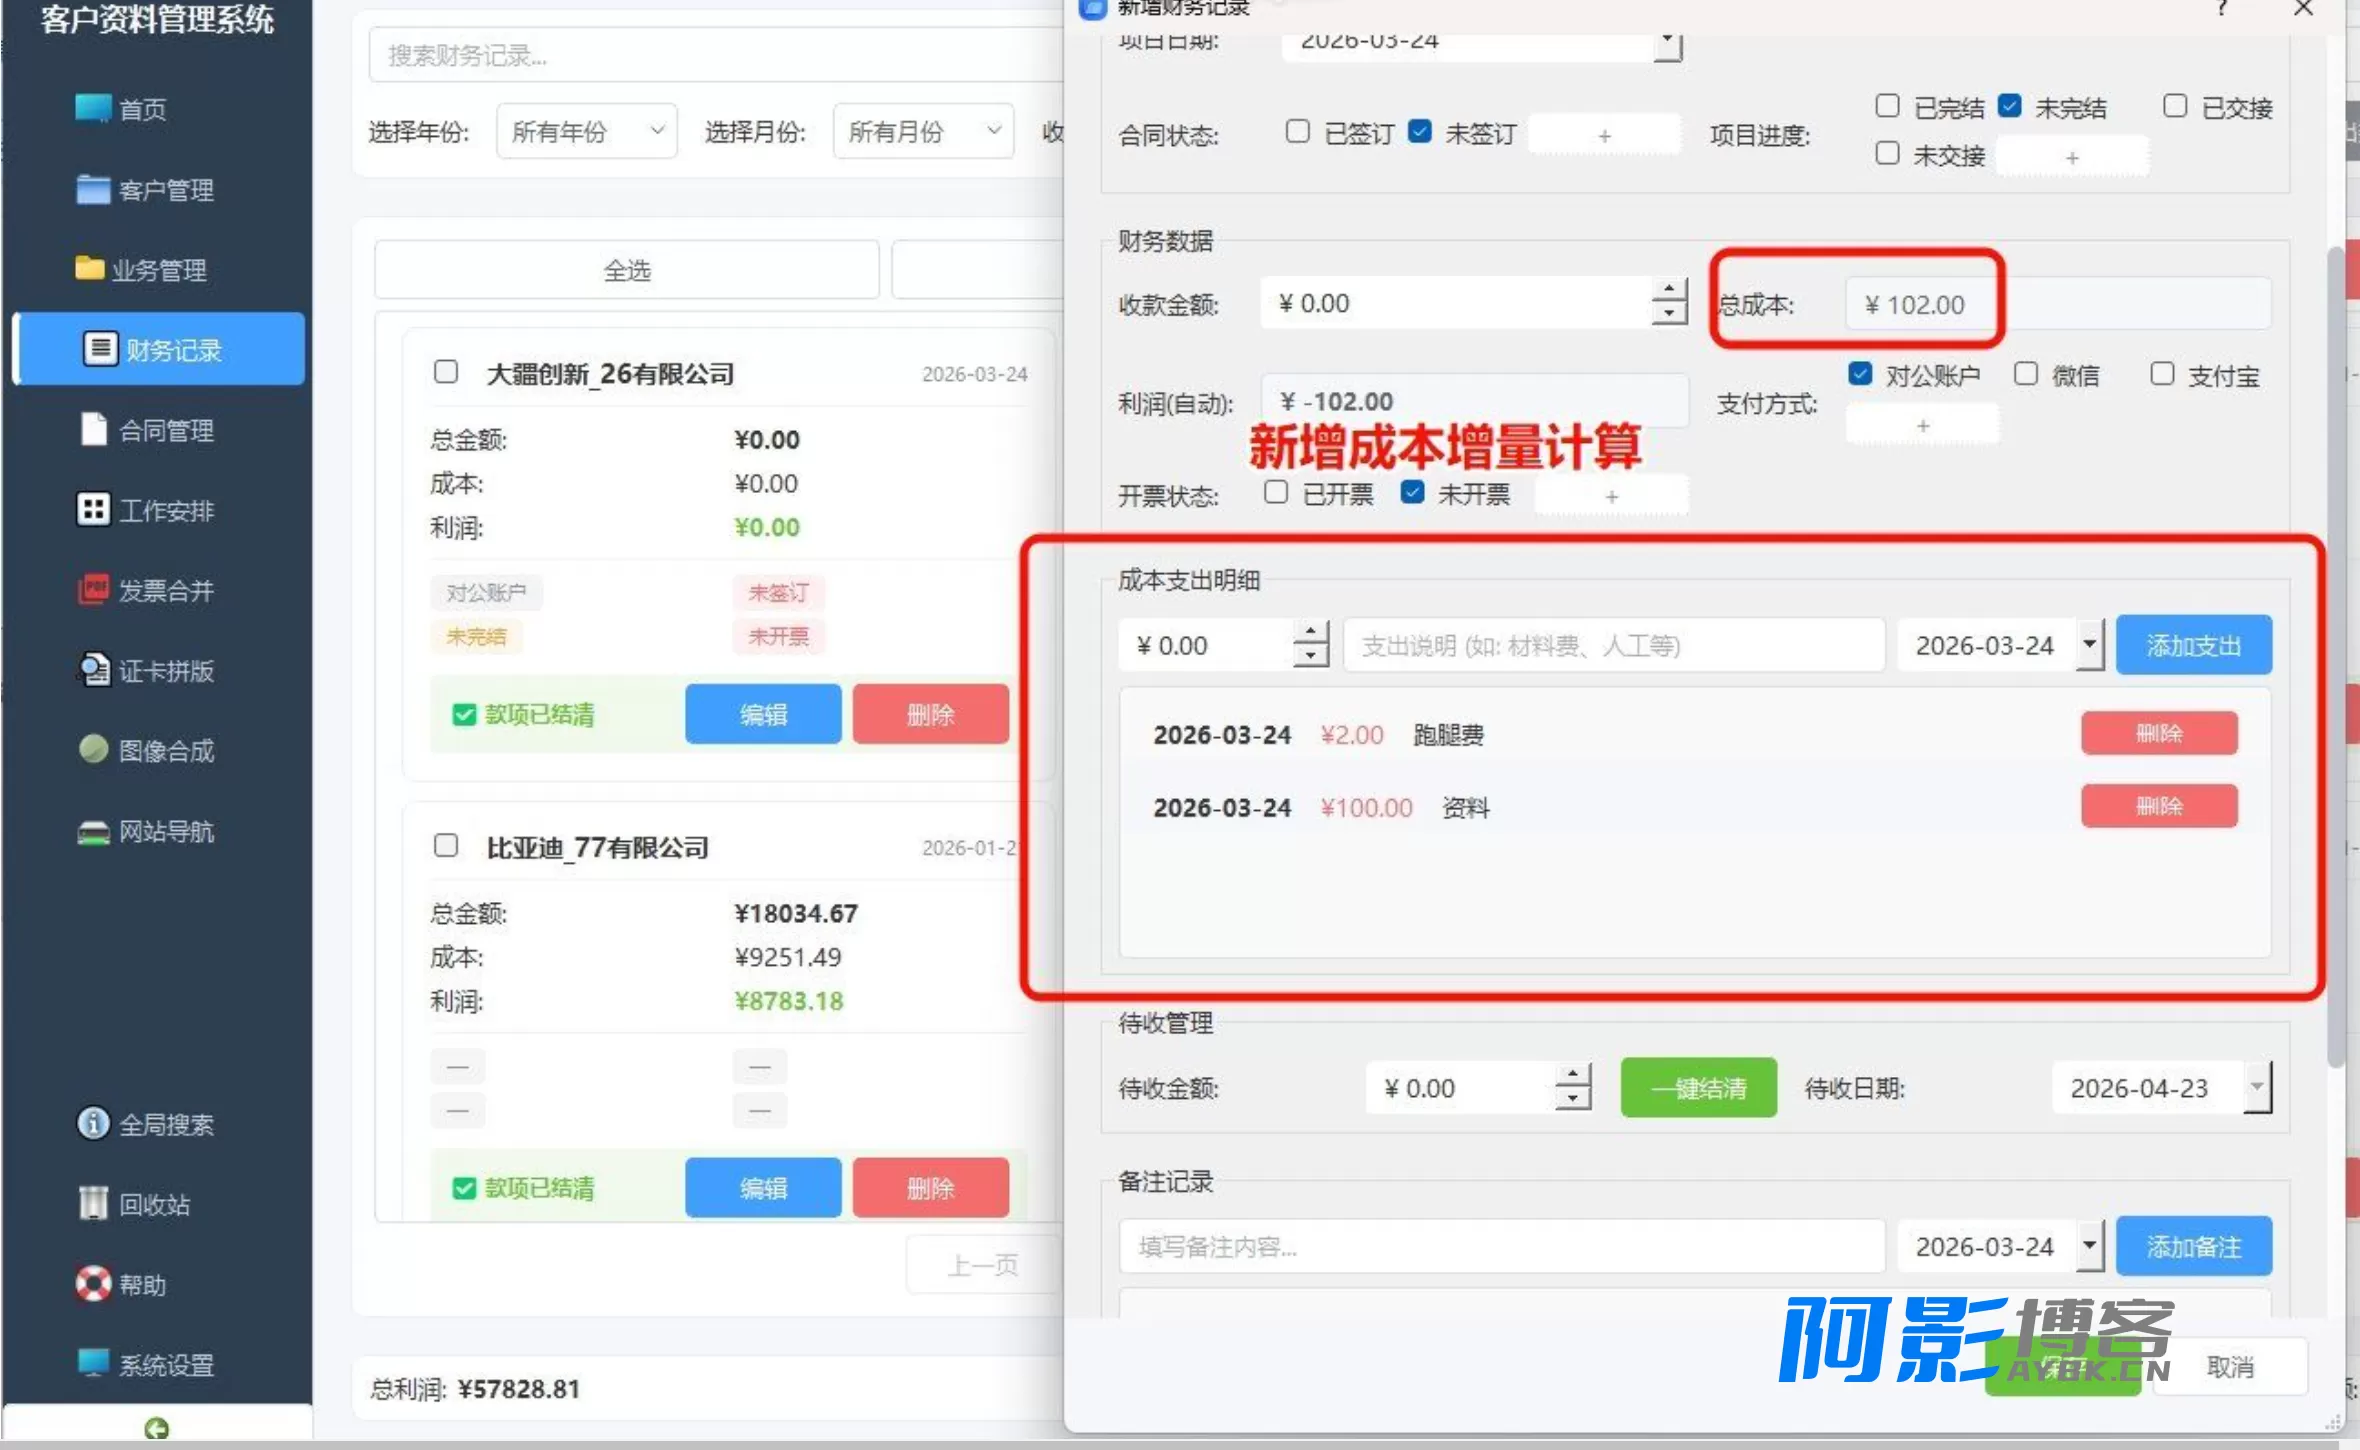Uncheck the 未签订 checkbox
The height and width of the screenshot is (1450, 2360).
1420,132
